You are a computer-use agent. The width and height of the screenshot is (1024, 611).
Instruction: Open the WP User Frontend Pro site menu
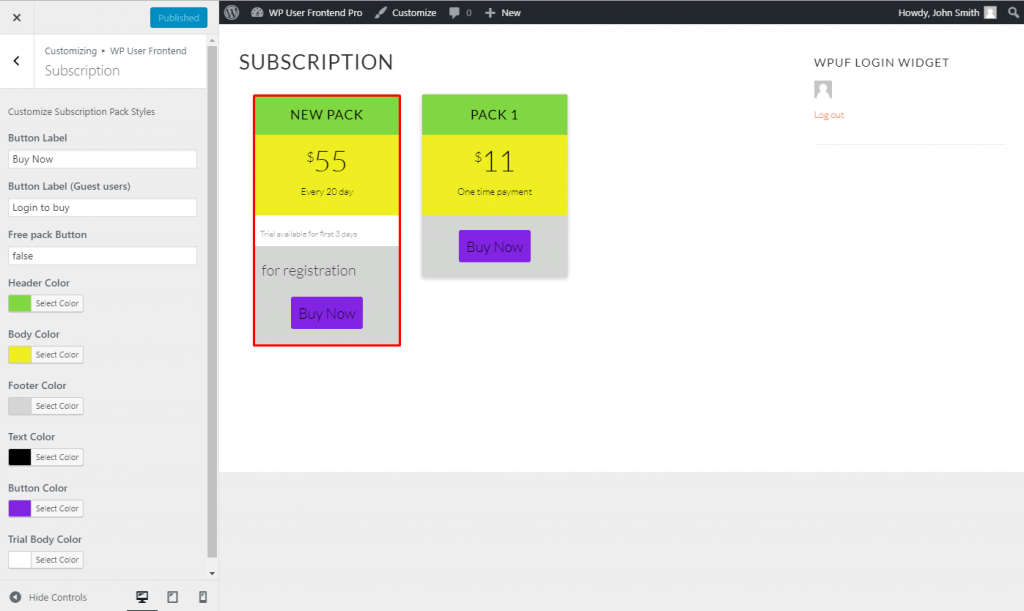tap(307, 12)
